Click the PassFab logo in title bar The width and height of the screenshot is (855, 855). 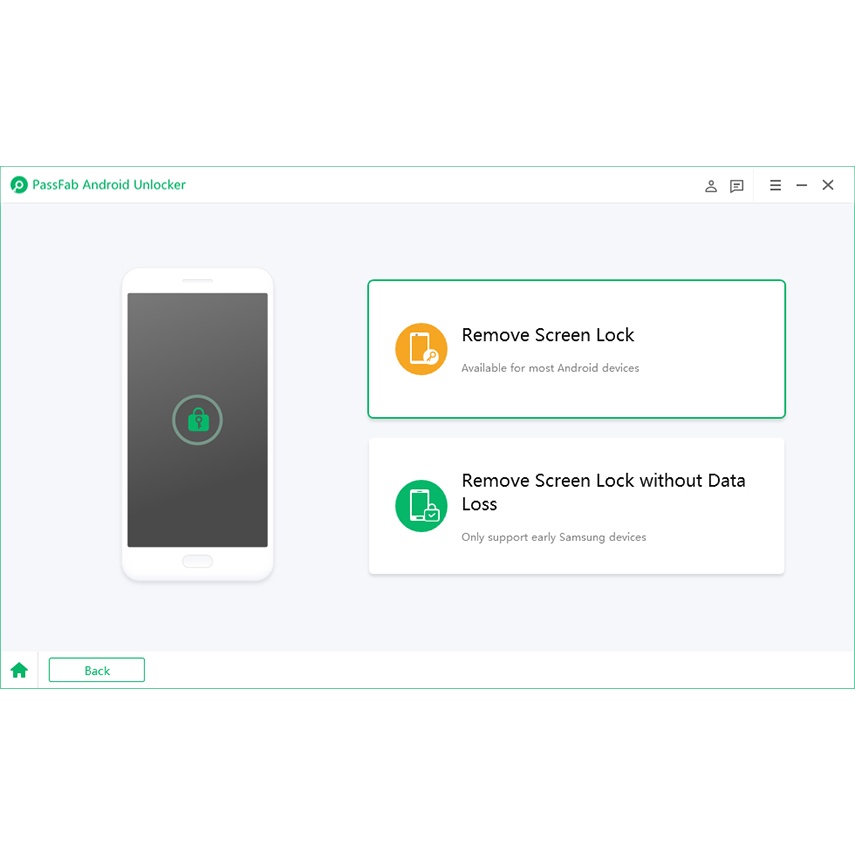click(19, 185)
